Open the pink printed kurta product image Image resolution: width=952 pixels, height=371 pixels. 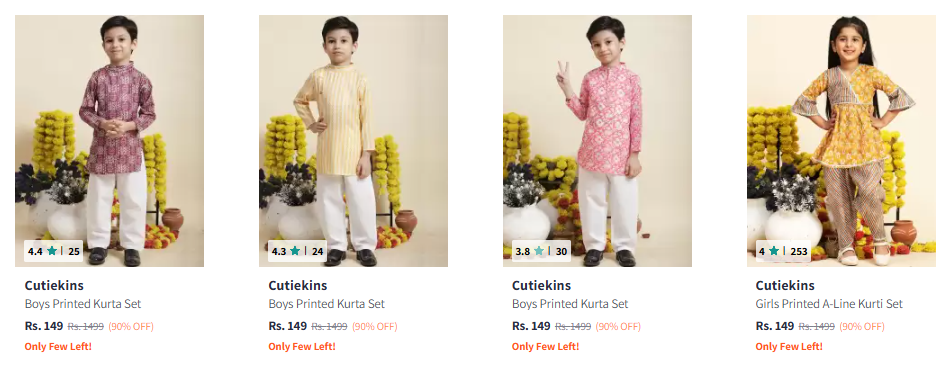(597, 141)
